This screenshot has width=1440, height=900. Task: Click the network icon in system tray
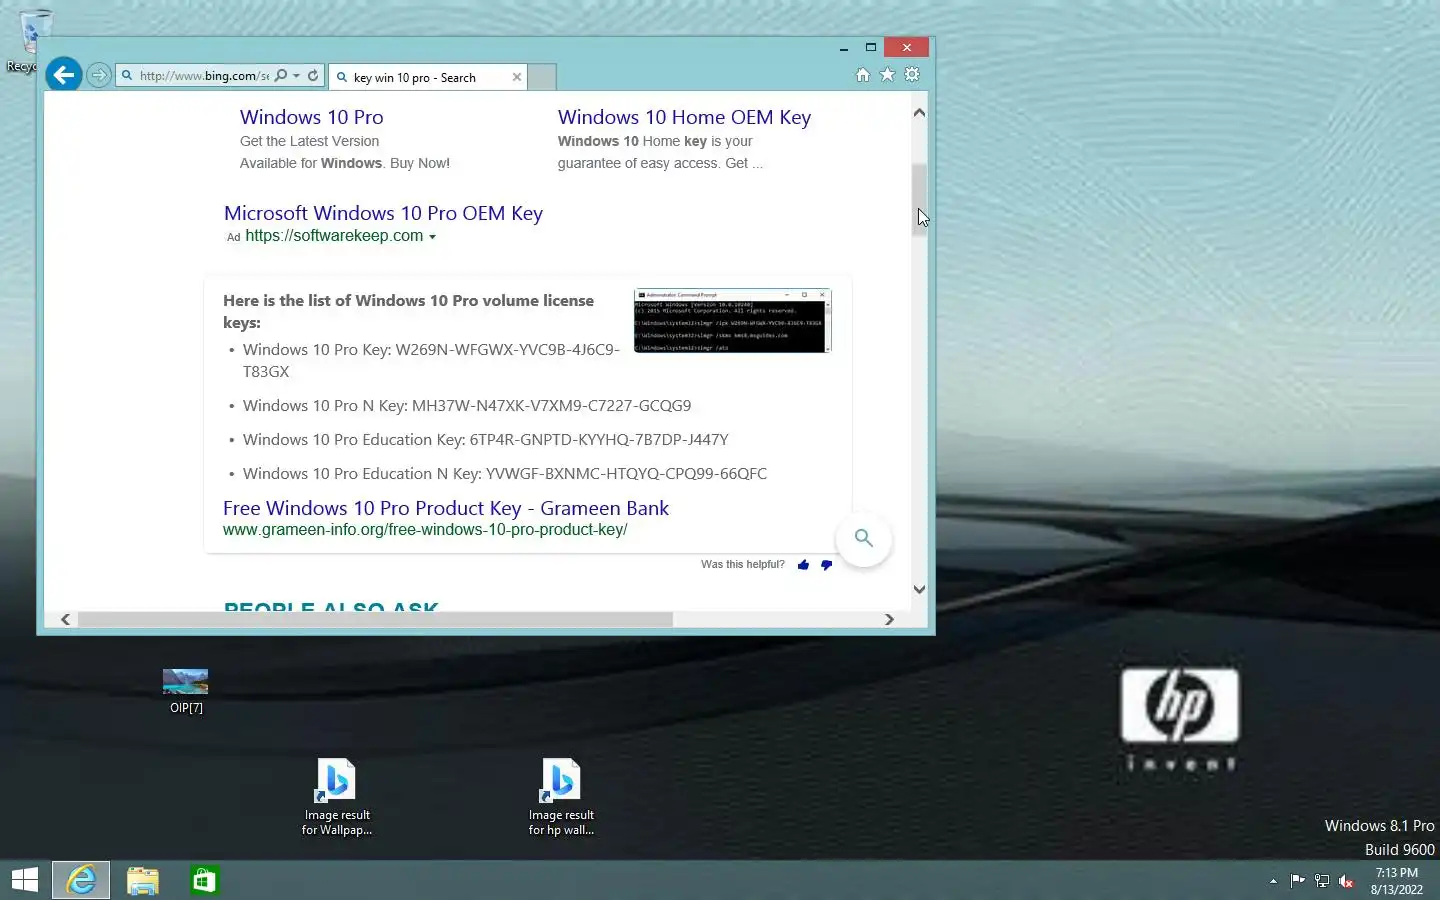[x=1322, y=881]
